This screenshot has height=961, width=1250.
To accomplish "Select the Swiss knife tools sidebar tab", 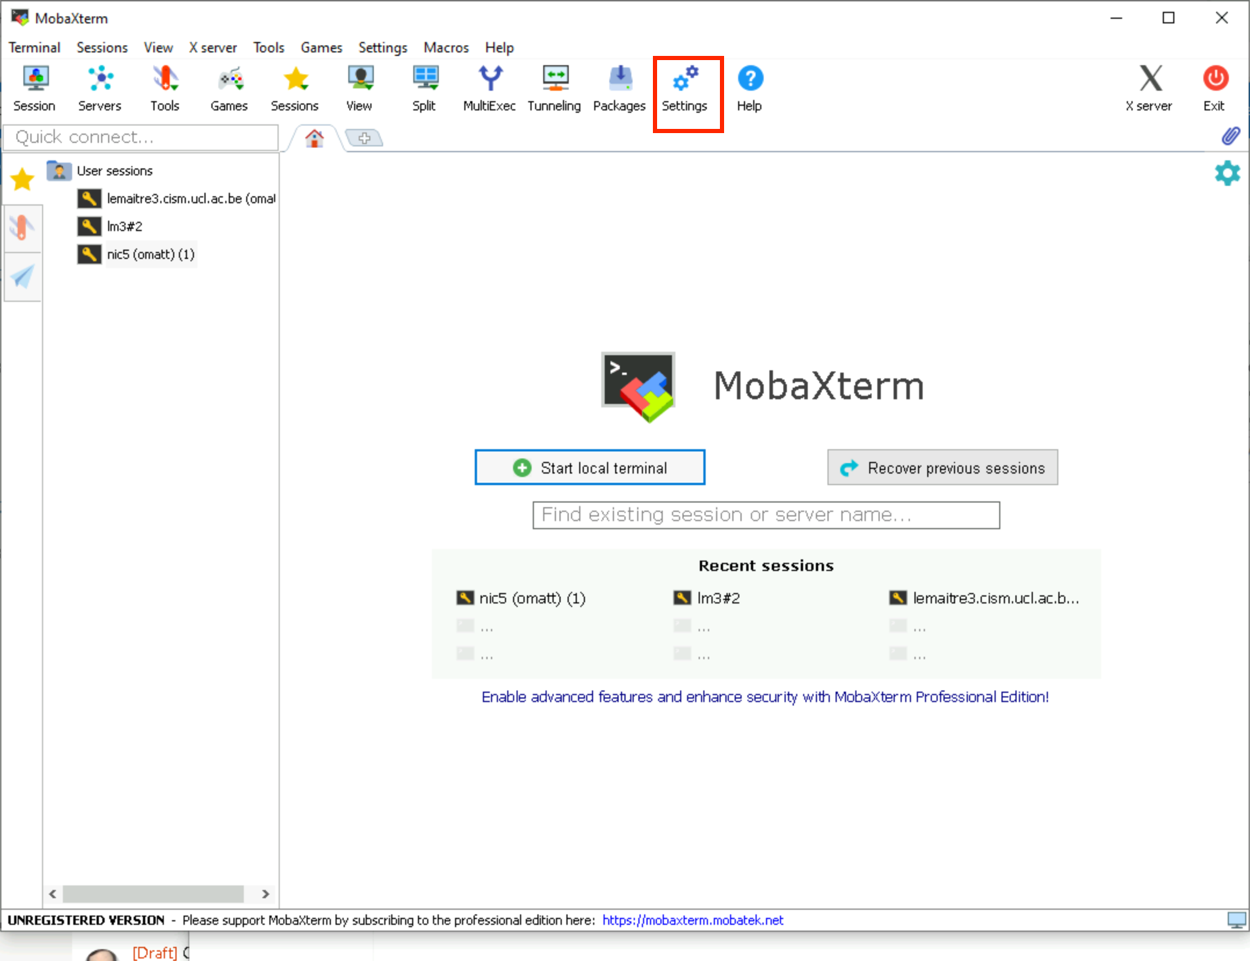I will (x=22, y=227).
